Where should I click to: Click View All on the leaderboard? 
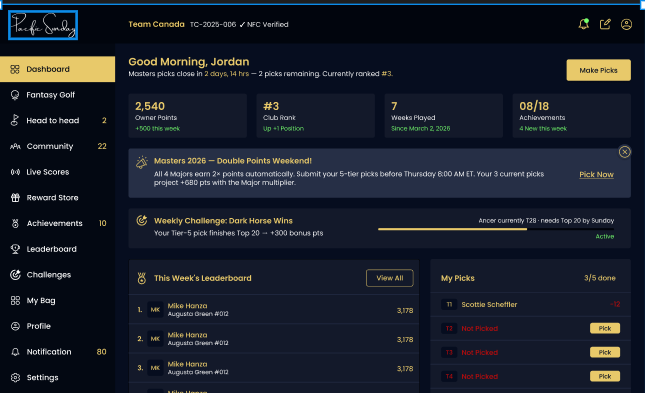pyautogui.click(x=390, y=278)
